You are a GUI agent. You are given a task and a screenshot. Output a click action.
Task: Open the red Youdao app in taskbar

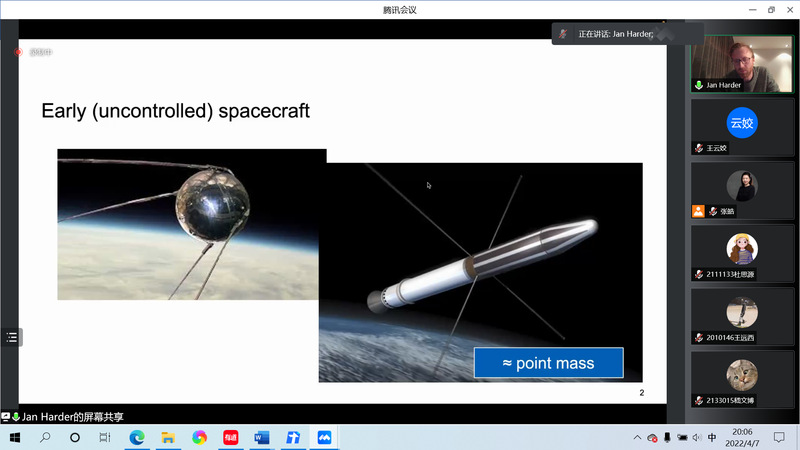tap(231, 438)
